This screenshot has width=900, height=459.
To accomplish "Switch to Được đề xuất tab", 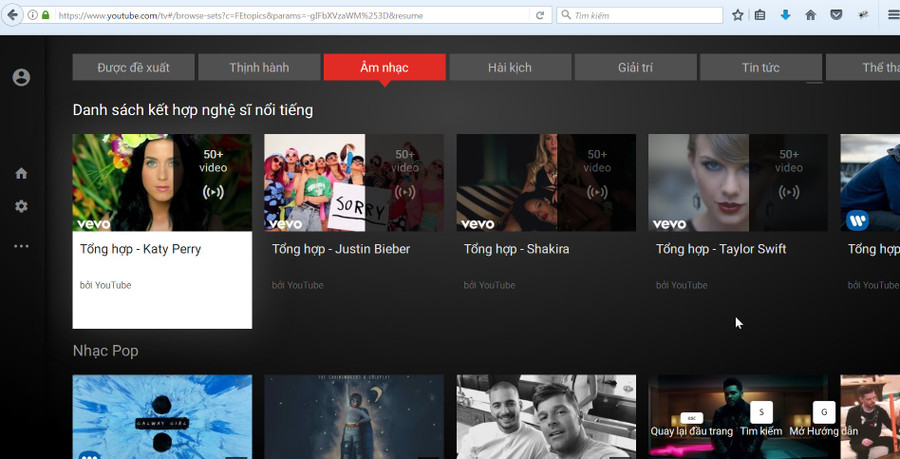I will pos(133,67).
